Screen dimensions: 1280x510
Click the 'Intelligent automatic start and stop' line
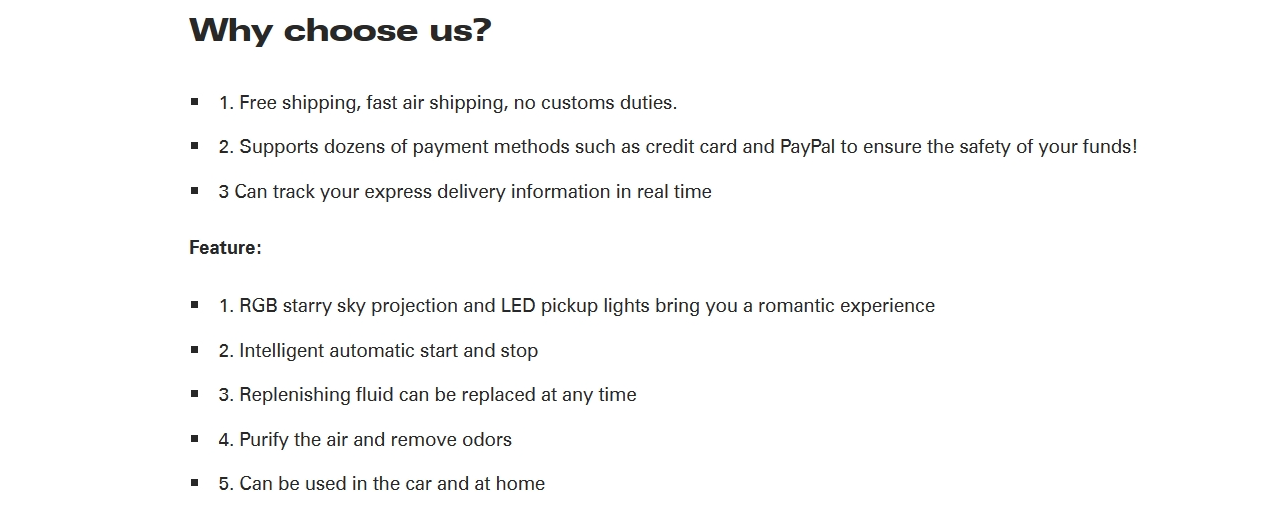(378, 351)
